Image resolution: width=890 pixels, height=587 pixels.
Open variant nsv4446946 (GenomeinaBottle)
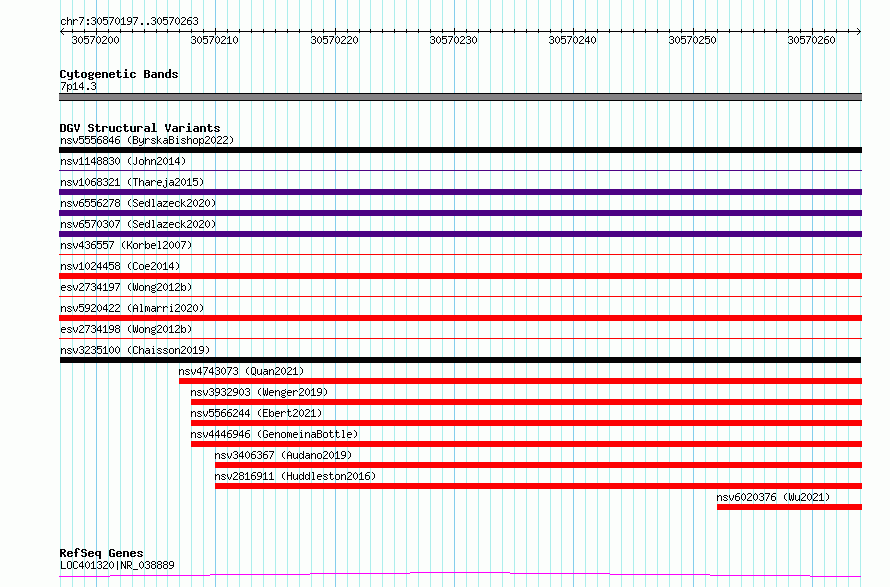(x=275, y=434)
